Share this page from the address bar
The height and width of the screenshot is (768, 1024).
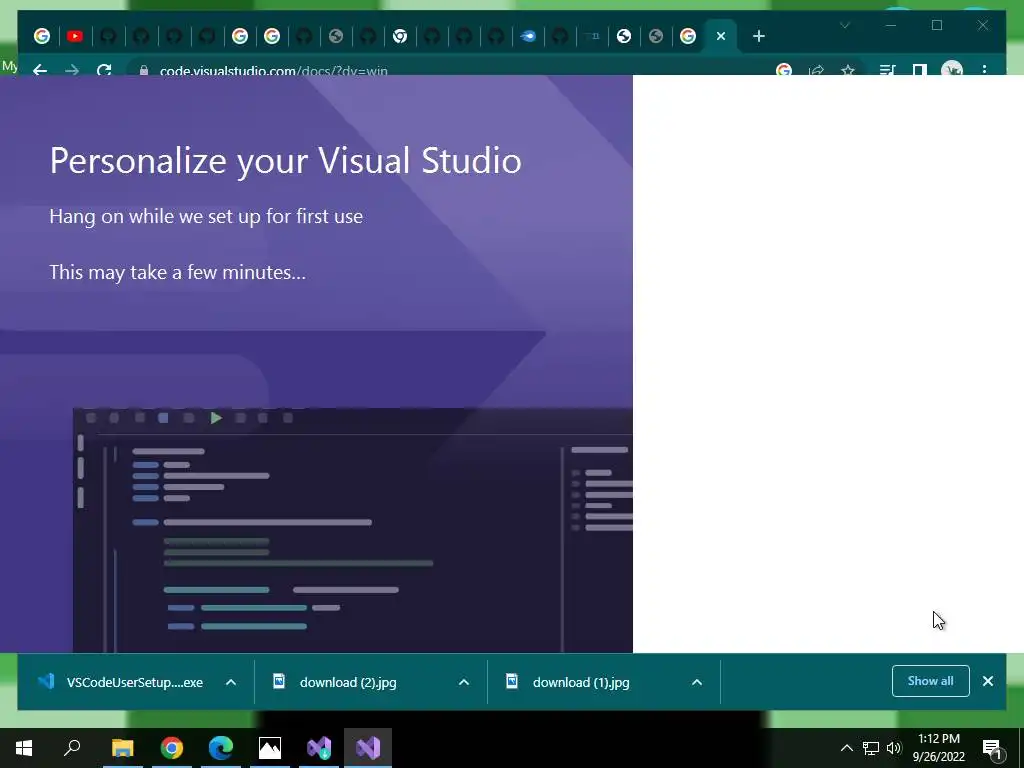[816, 70]
